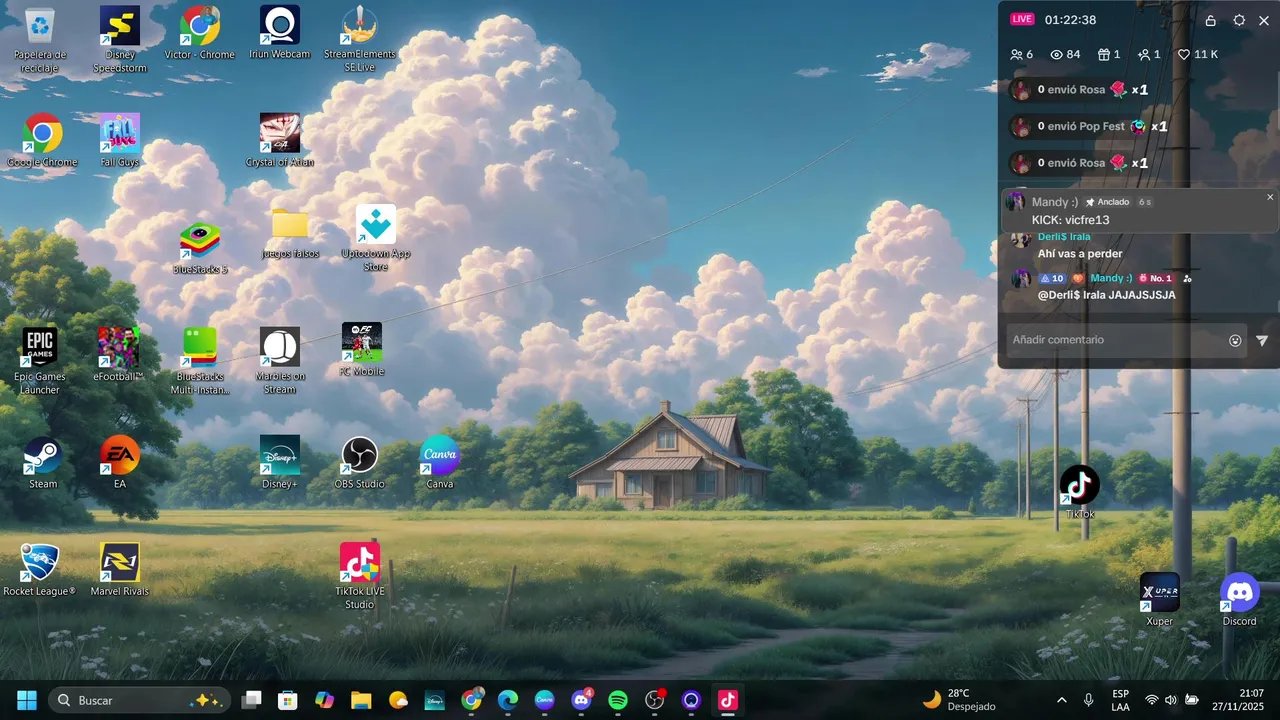Open Copilot from the taskbar
This screenshot has height=720, width=1280.
coord(324,700)
